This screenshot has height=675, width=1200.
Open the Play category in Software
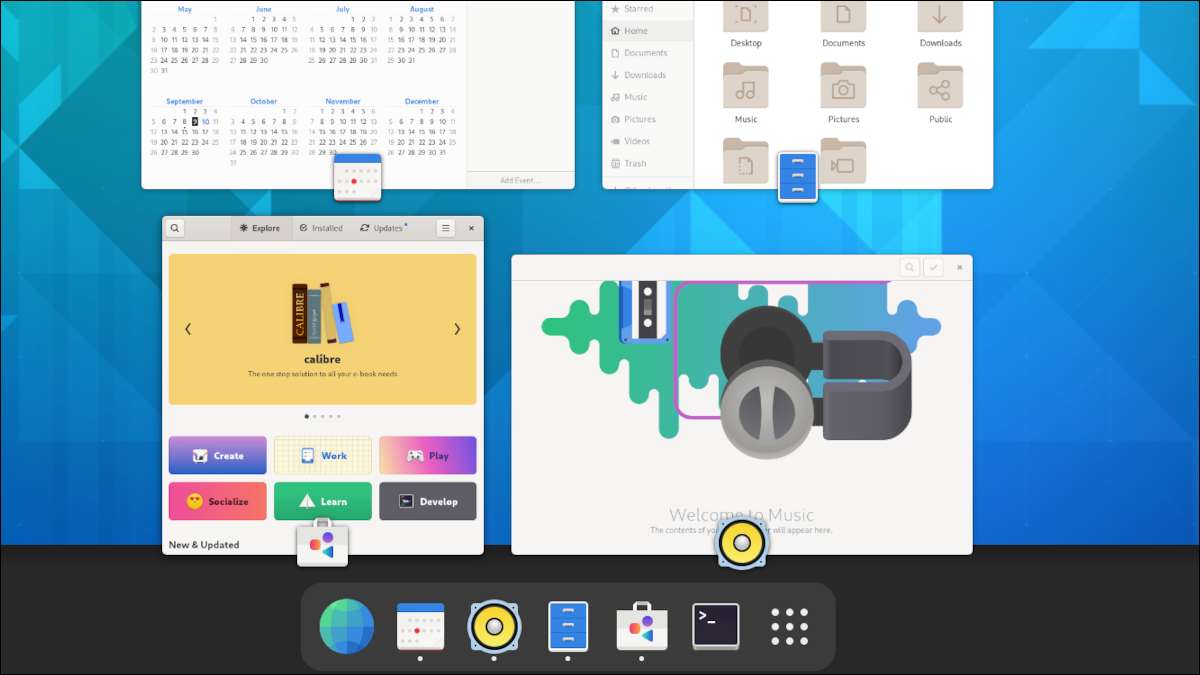click(428, 455)
